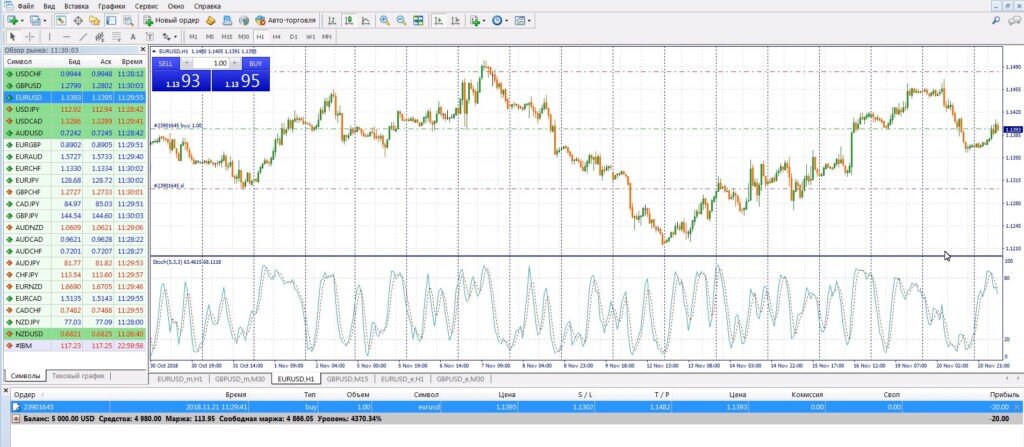Toggle the M15 timeframe button
The height and width of the screenshot is (447, 1024).
[x=226, y=36]
